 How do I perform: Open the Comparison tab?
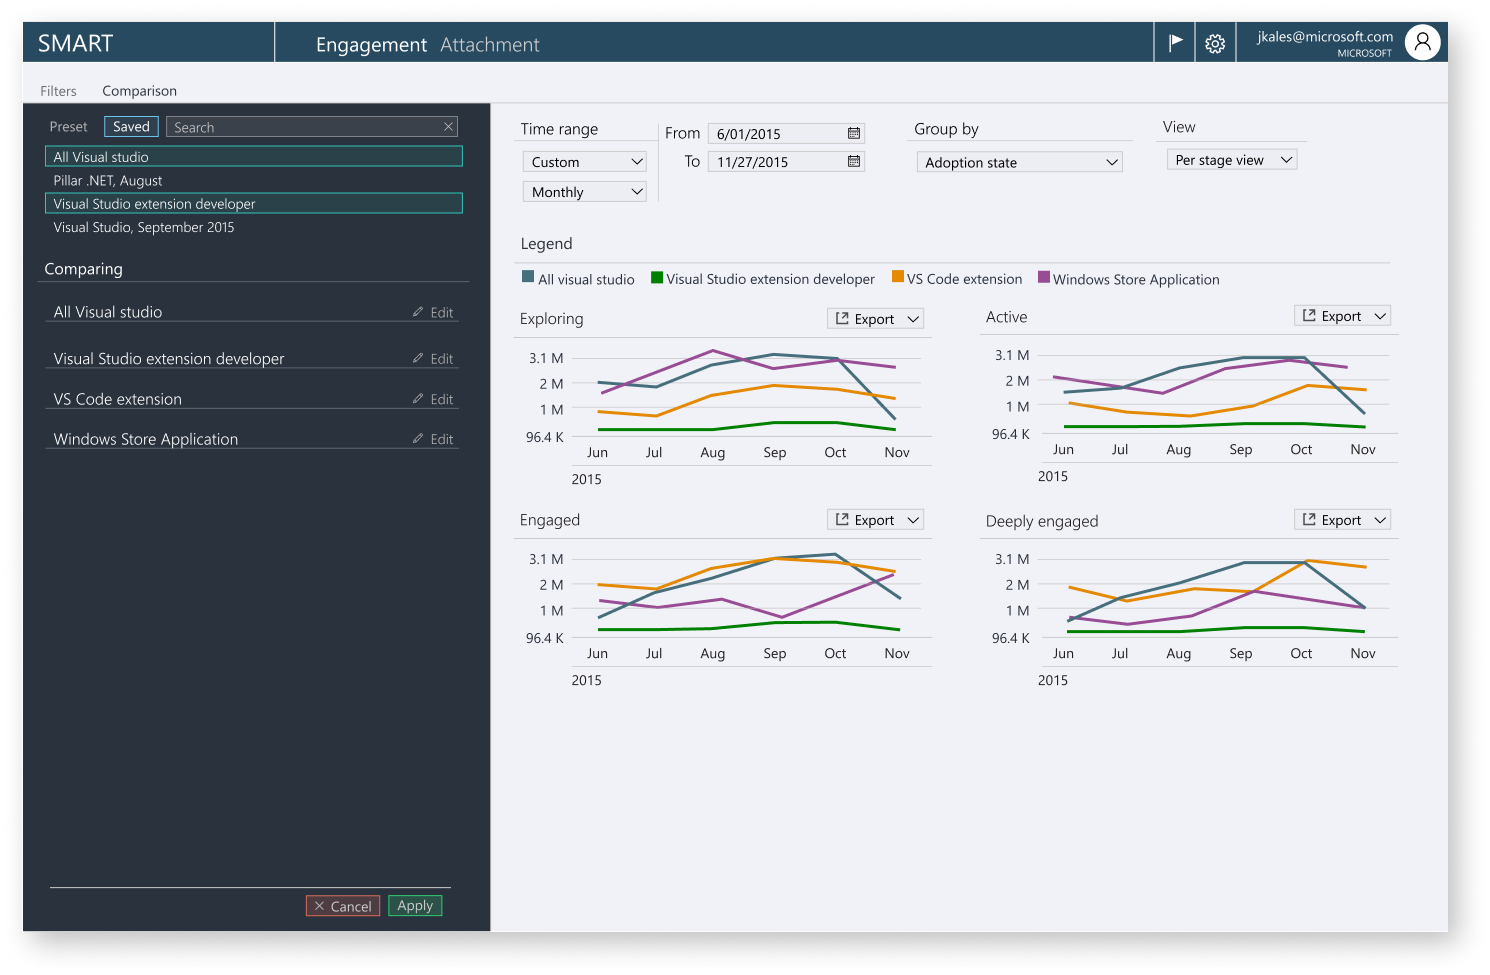139,91
